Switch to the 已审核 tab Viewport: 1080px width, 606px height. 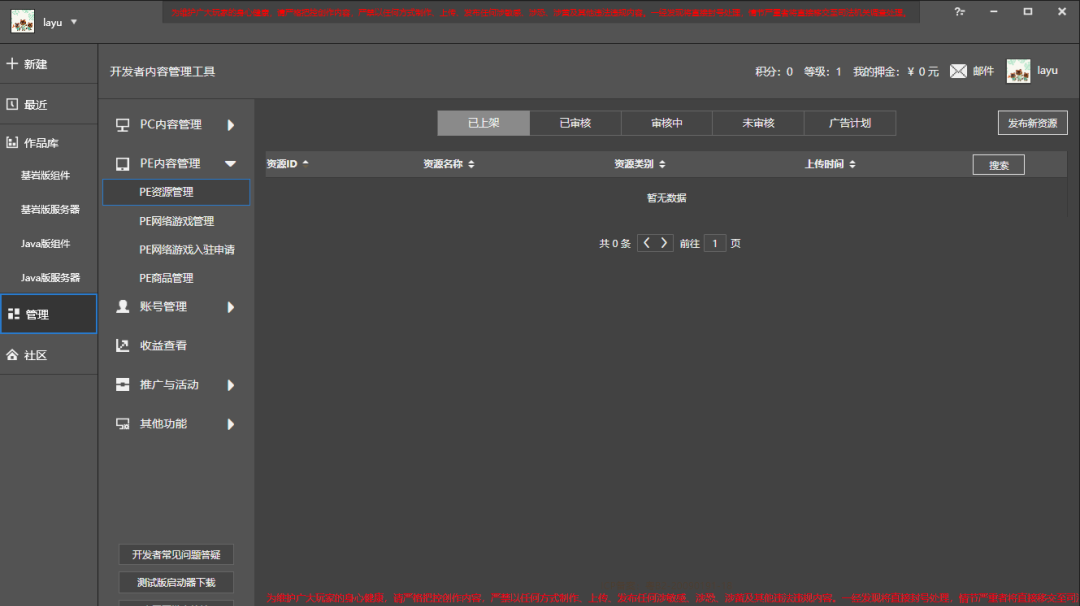pyautogui.click(x=575, y=123)
